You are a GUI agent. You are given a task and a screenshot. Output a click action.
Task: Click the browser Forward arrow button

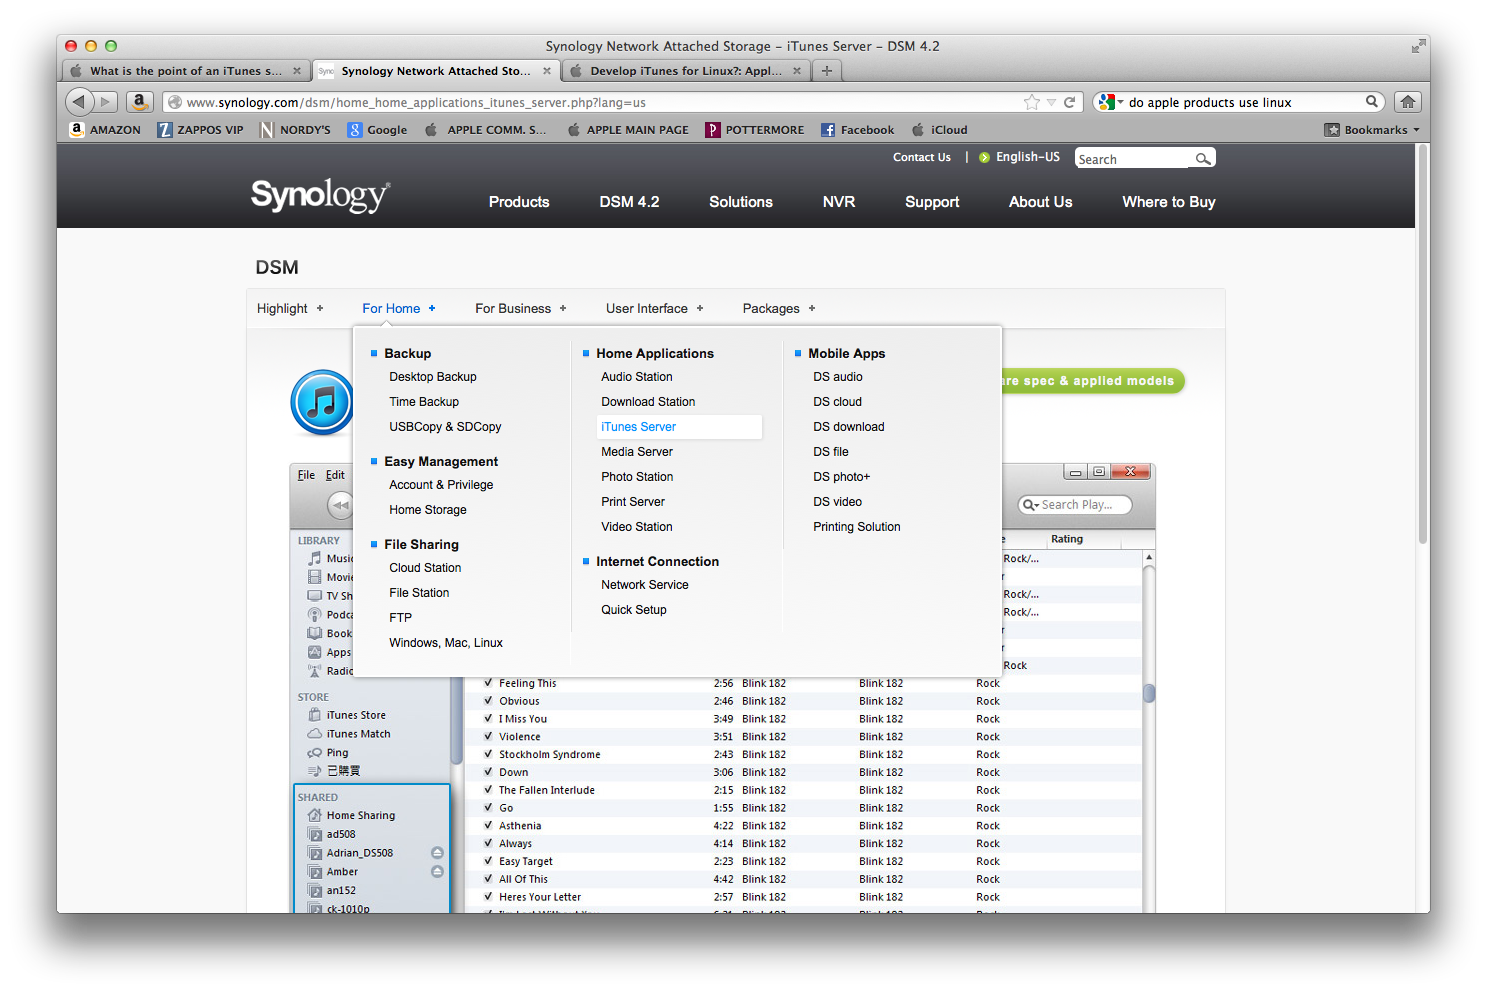click(106, 102)
